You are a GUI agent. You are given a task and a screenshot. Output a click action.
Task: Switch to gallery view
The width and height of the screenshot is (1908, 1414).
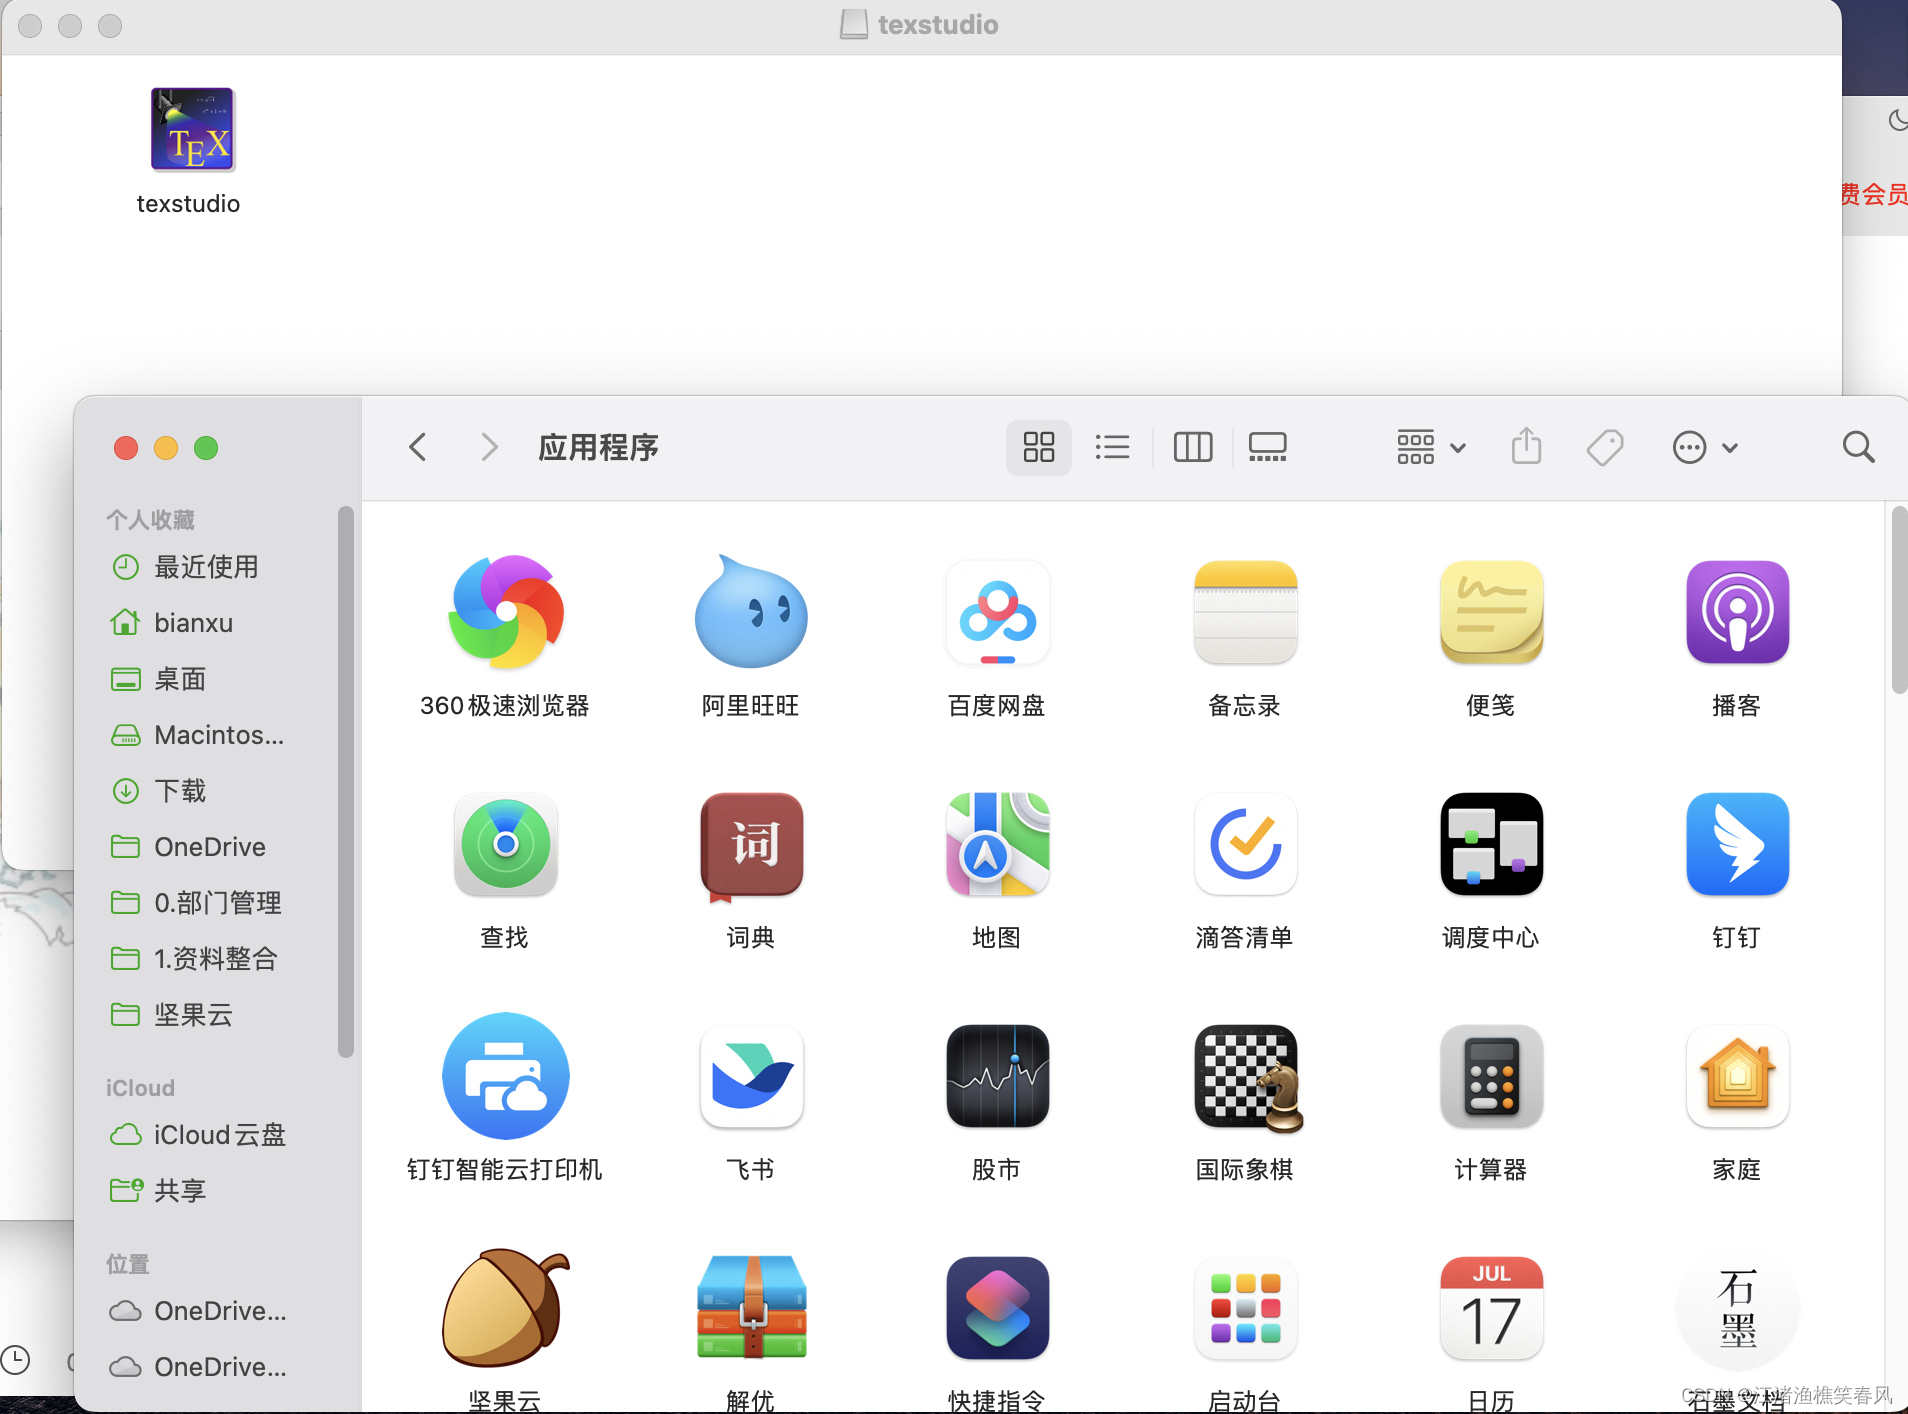pos(1267,447)
